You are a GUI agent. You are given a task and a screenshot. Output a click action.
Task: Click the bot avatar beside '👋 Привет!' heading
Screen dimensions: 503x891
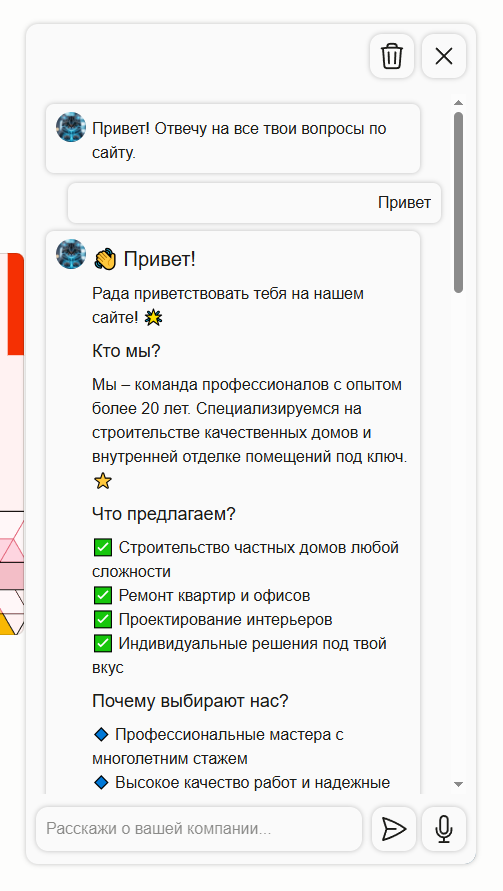71,253
